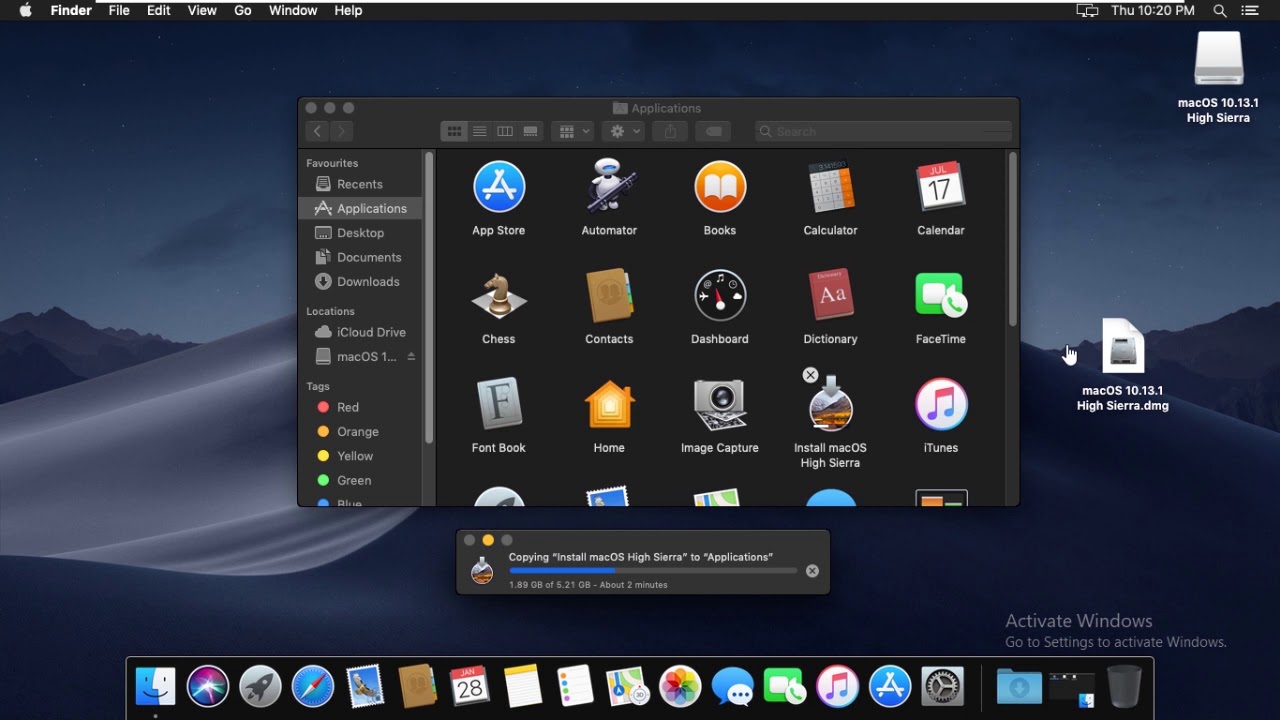Open the Books app icon
The height and width of the screenshot is (720, 1280).
coord(720,187)
